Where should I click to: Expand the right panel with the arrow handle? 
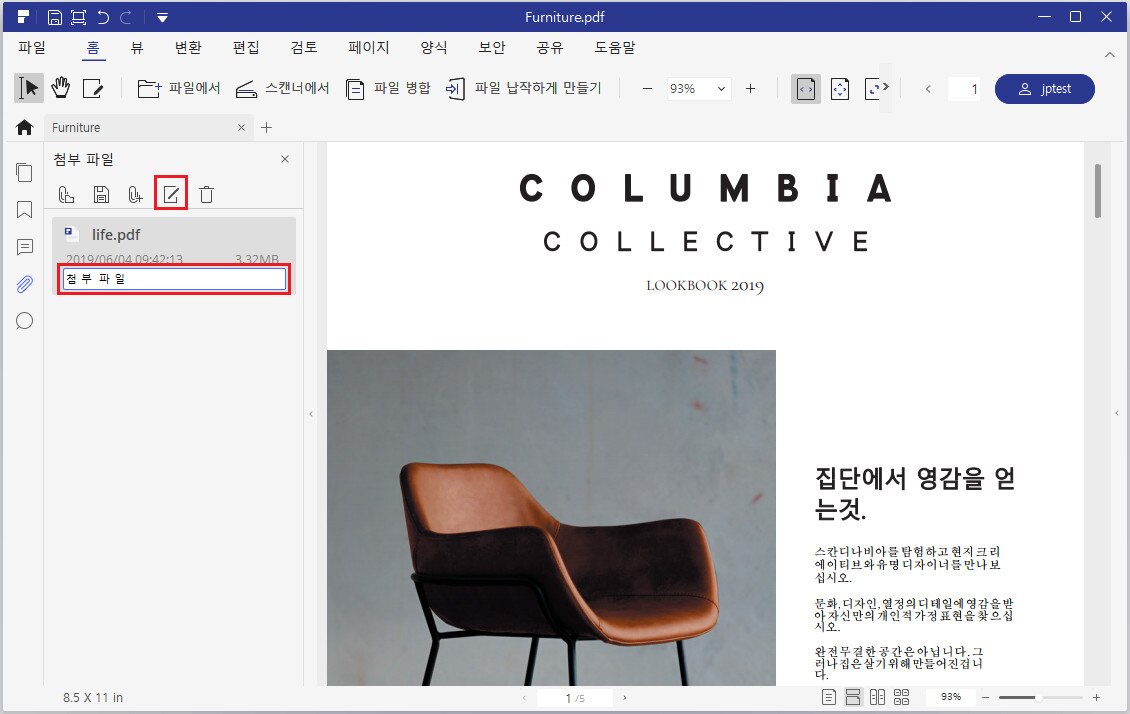1117,414
